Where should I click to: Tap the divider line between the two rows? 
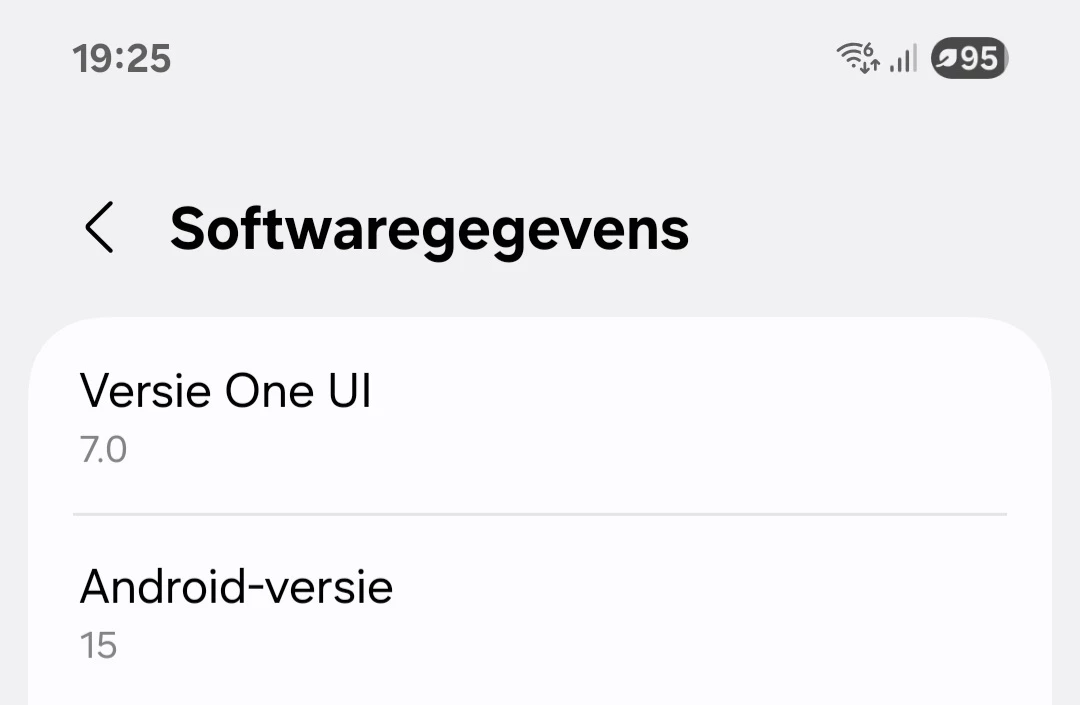(540, 515)
